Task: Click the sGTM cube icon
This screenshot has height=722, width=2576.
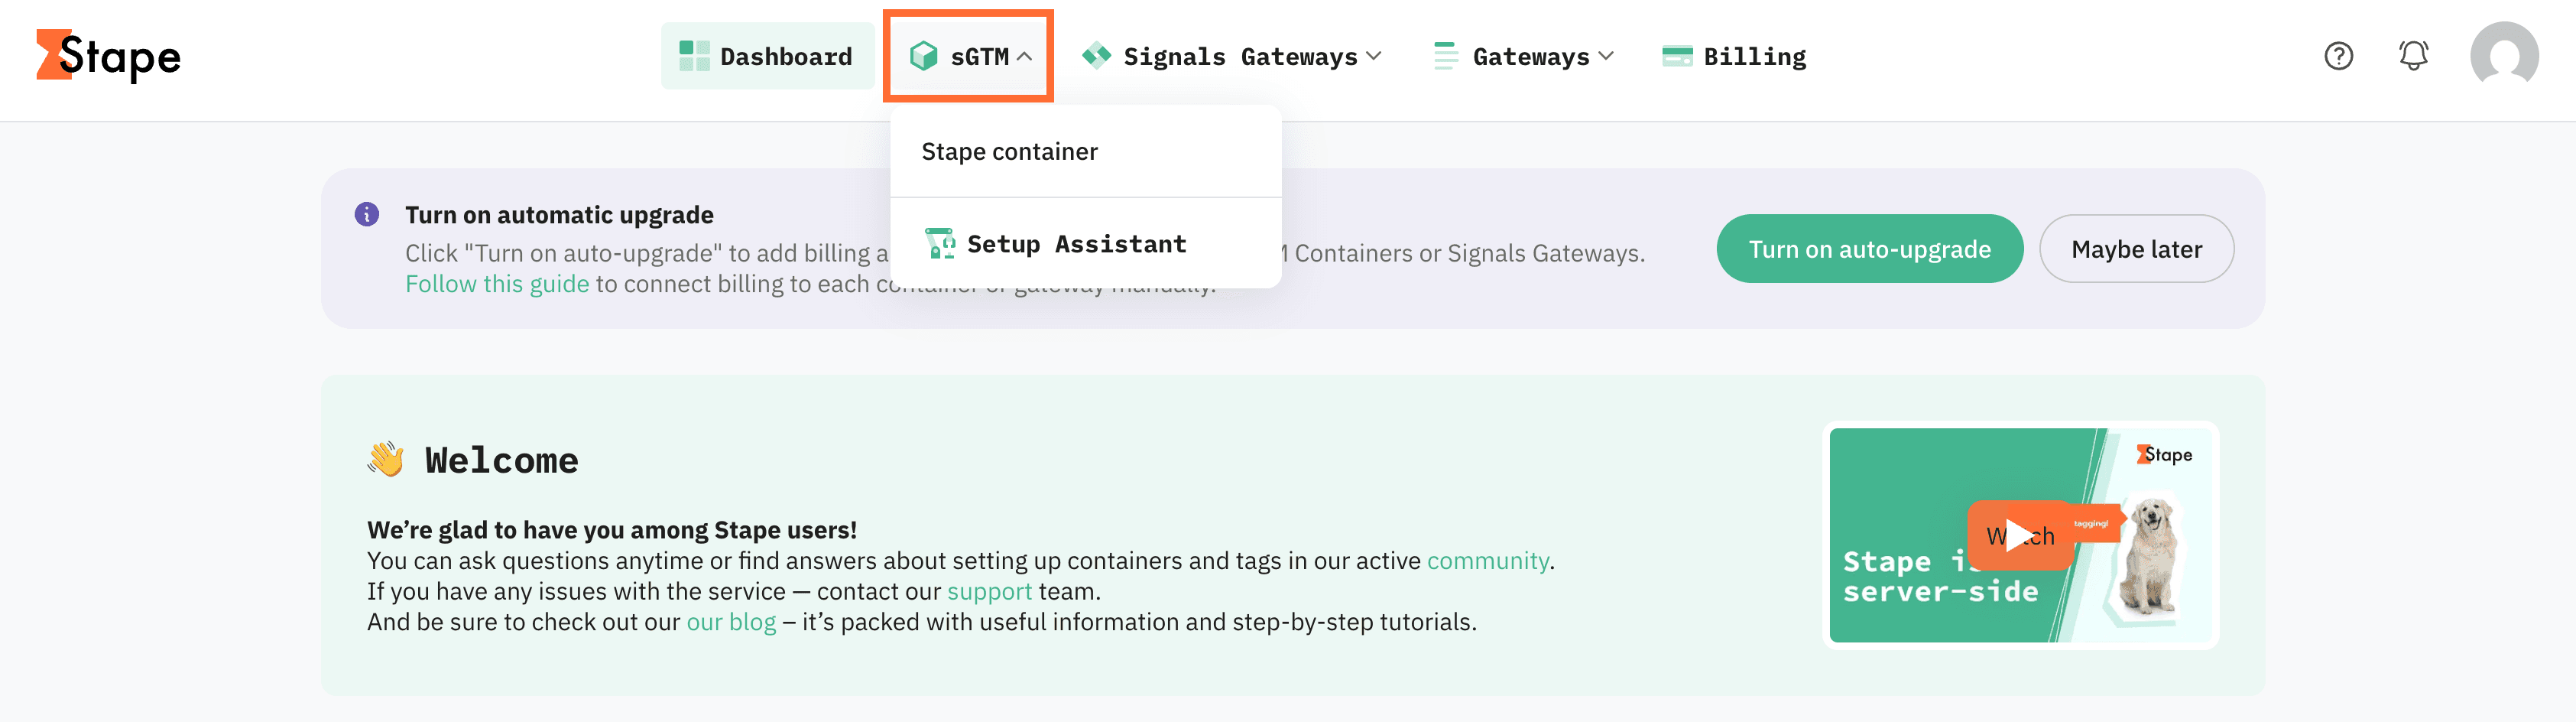Action: [924, 56]
